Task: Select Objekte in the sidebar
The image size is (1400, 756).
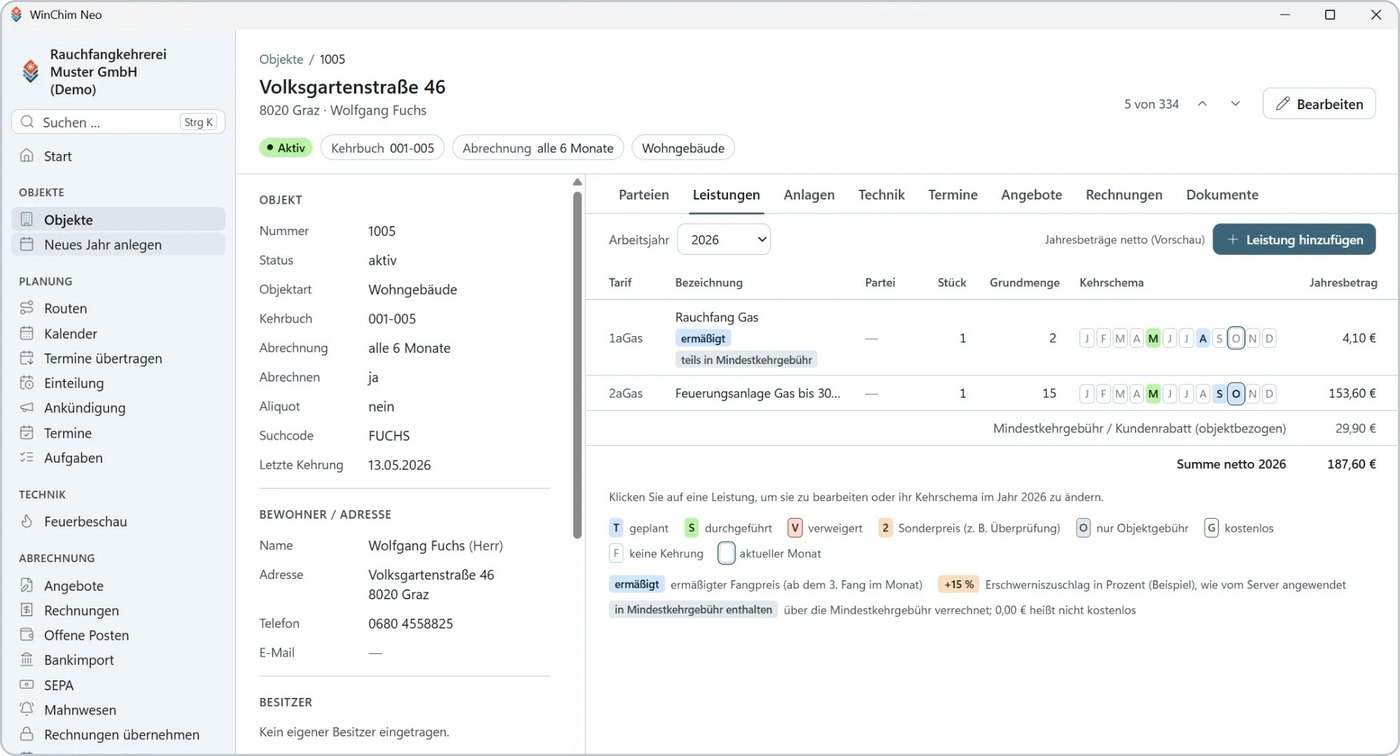Action: [118, 220]
